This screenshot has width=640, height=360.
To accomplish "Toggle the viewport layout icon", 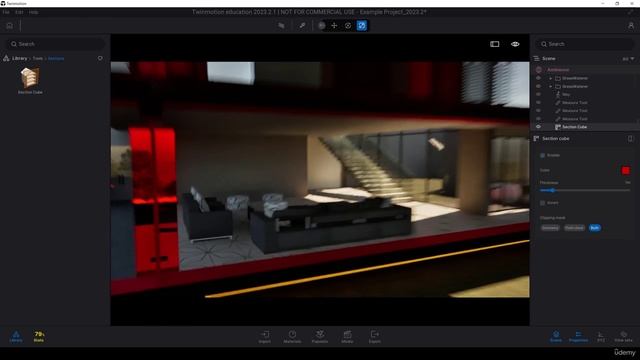I will click(495, 44).
